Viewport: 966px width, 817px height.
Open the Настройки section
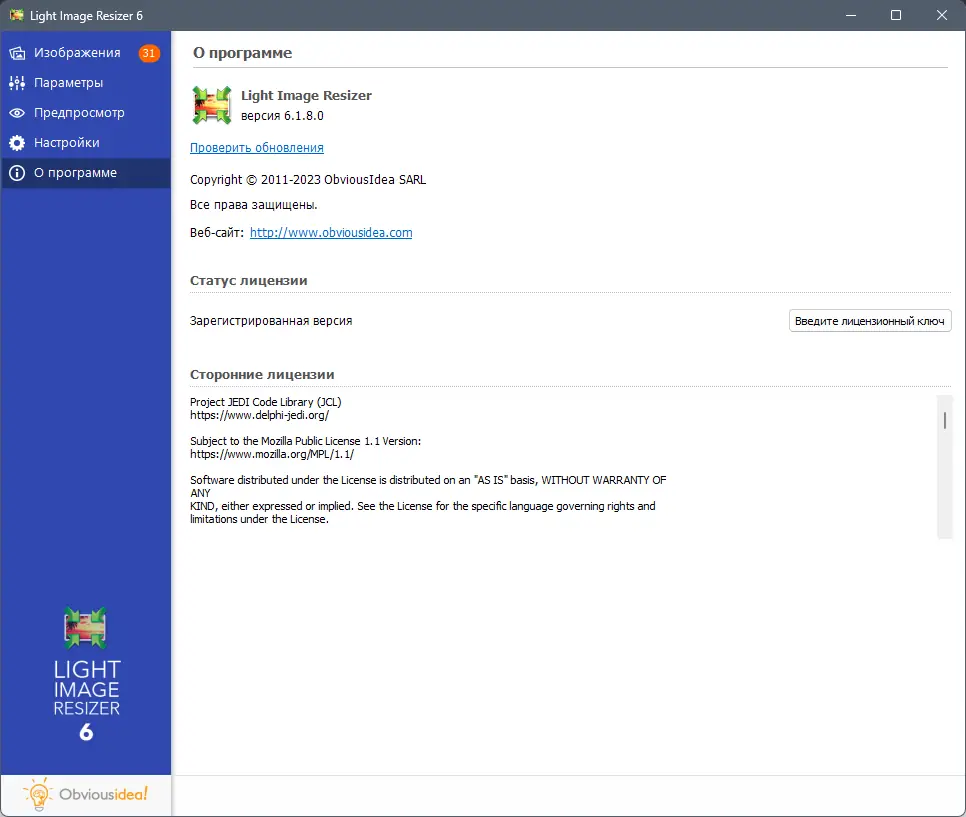(x=85, y=143)
